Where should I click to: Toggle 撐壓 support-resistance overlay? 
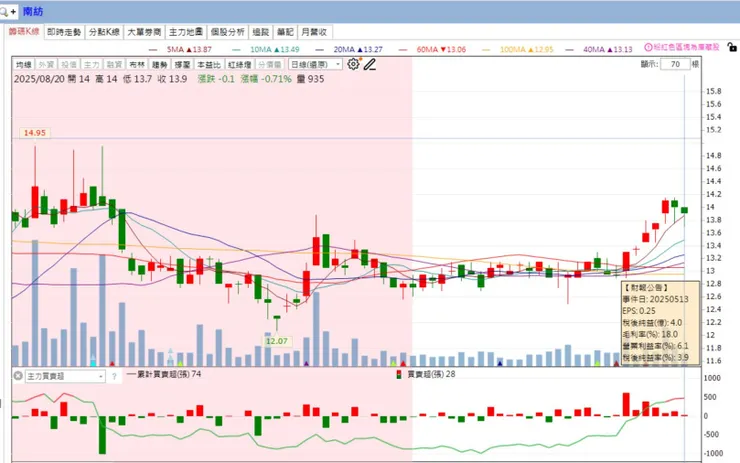(x=182, y=65)
